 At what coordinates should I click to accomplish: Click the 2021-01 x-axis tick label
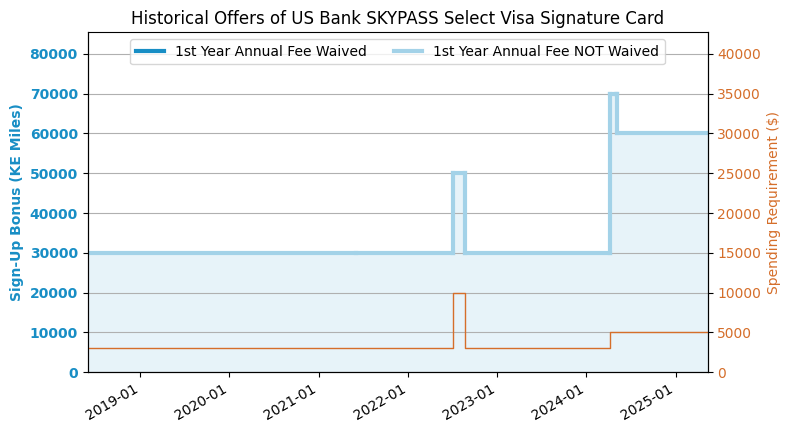(290, 407)
